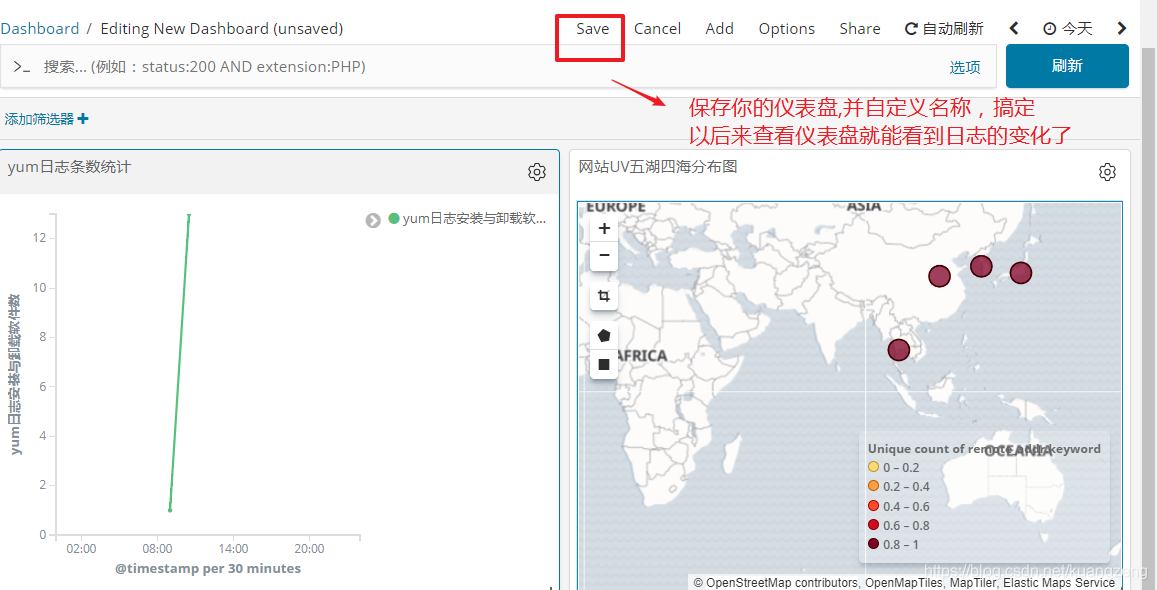Click the map marker over Thailand
This screenshot has height=590, width=1157.
[899, 350]
